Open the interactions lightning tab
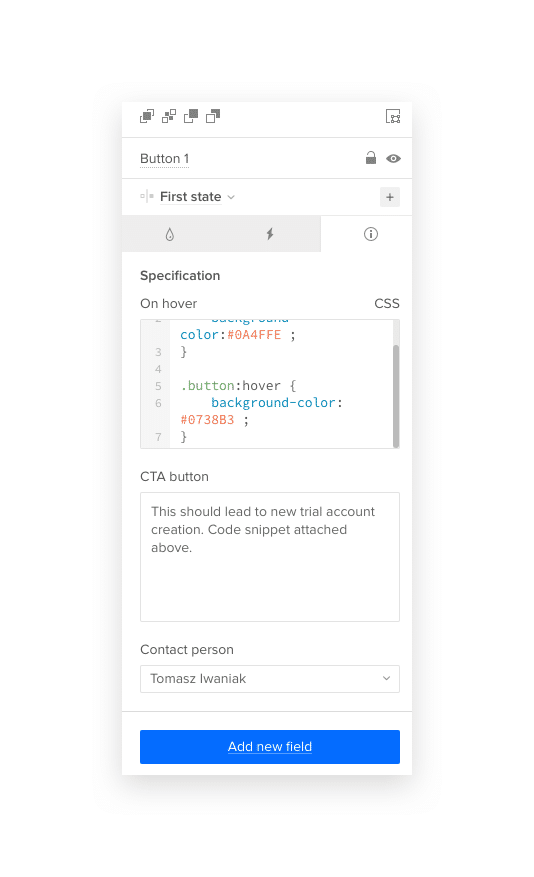The image size is (534, 877). click(270, 234)
